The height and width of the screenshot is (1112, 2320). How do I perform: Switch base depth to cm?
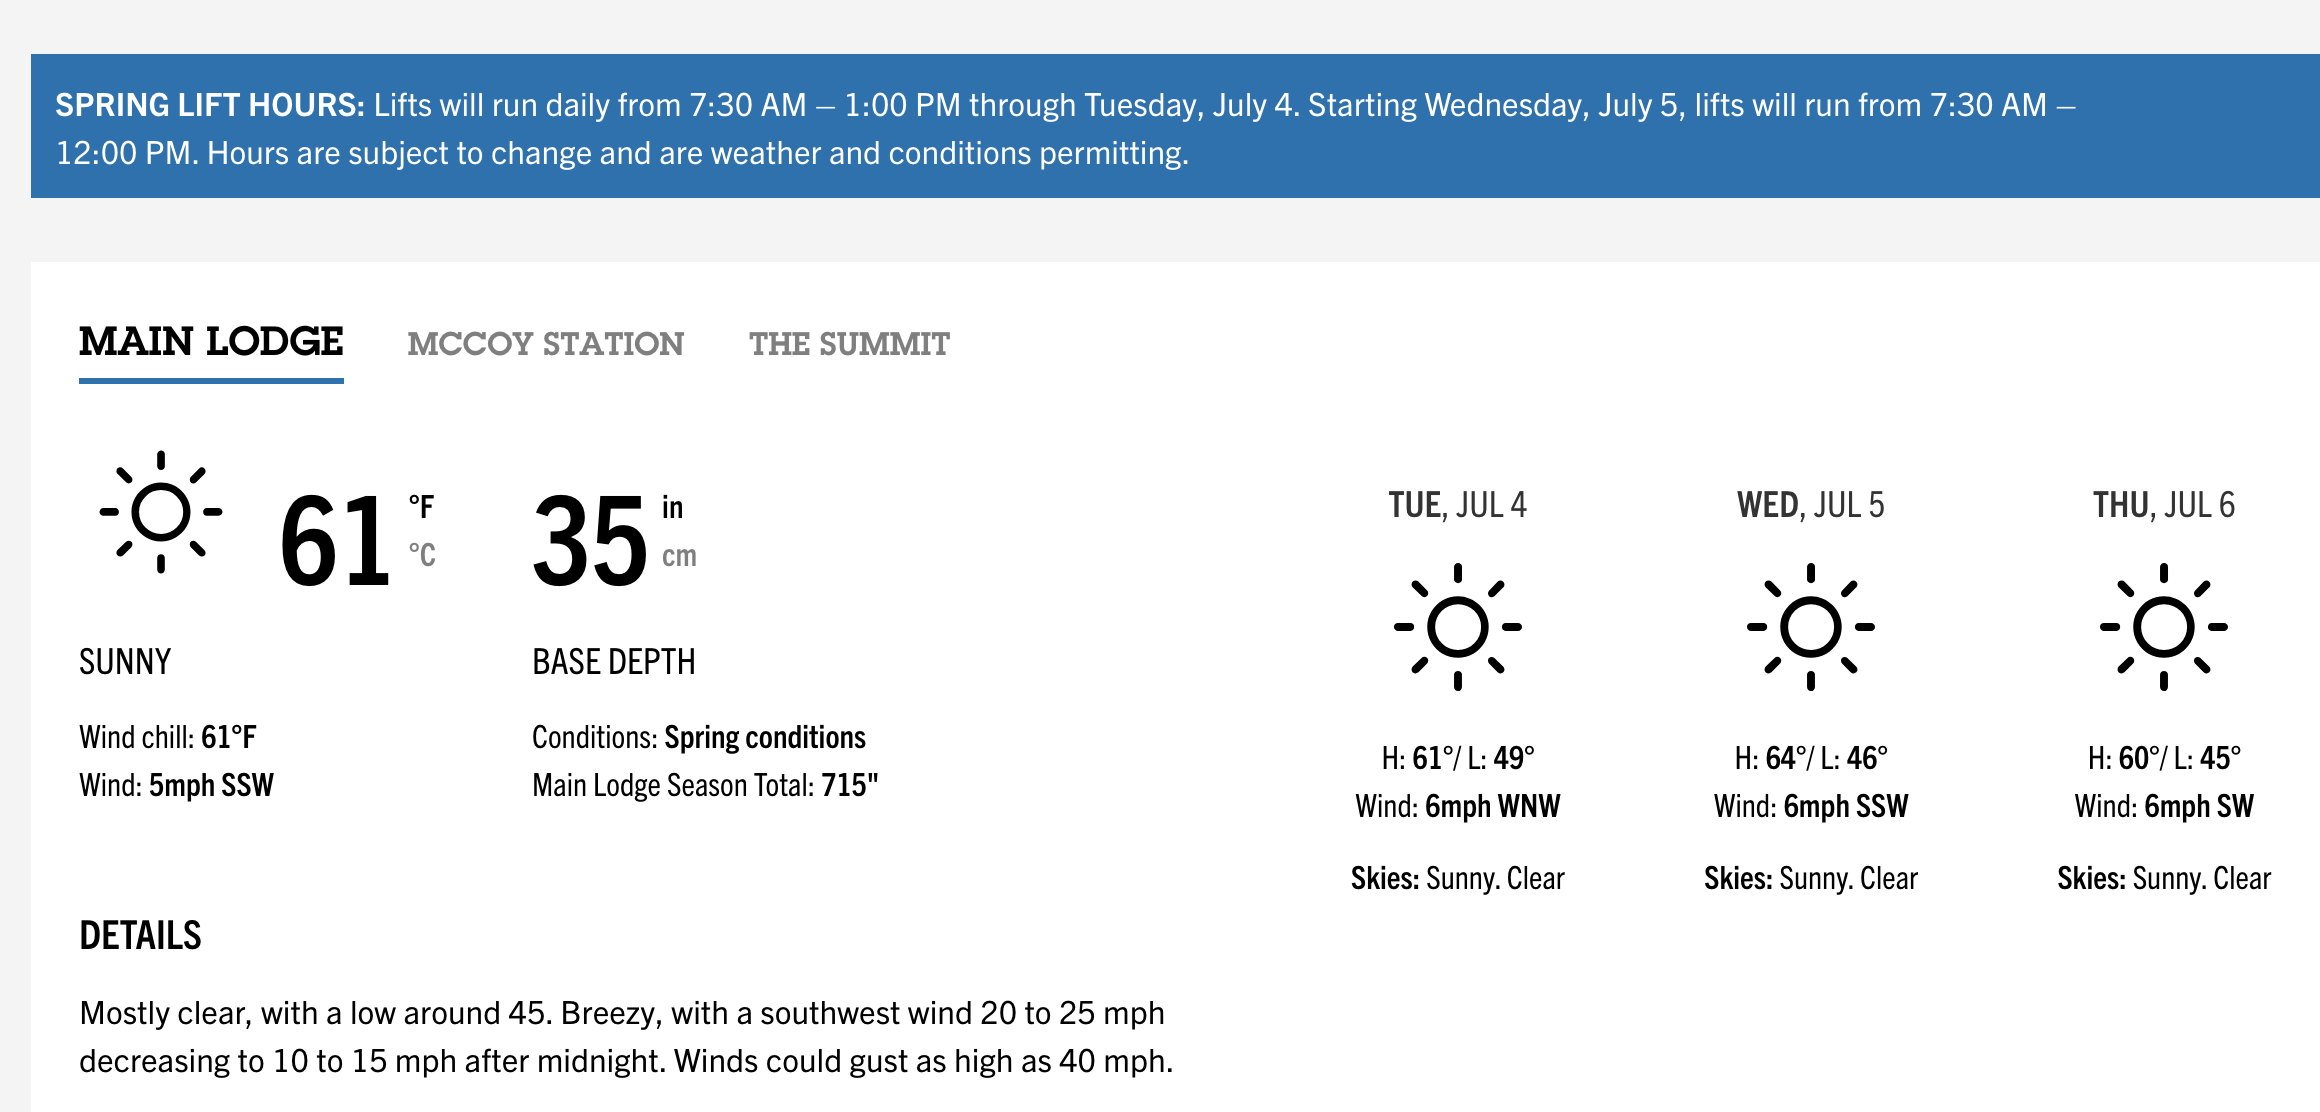[679, 556]
